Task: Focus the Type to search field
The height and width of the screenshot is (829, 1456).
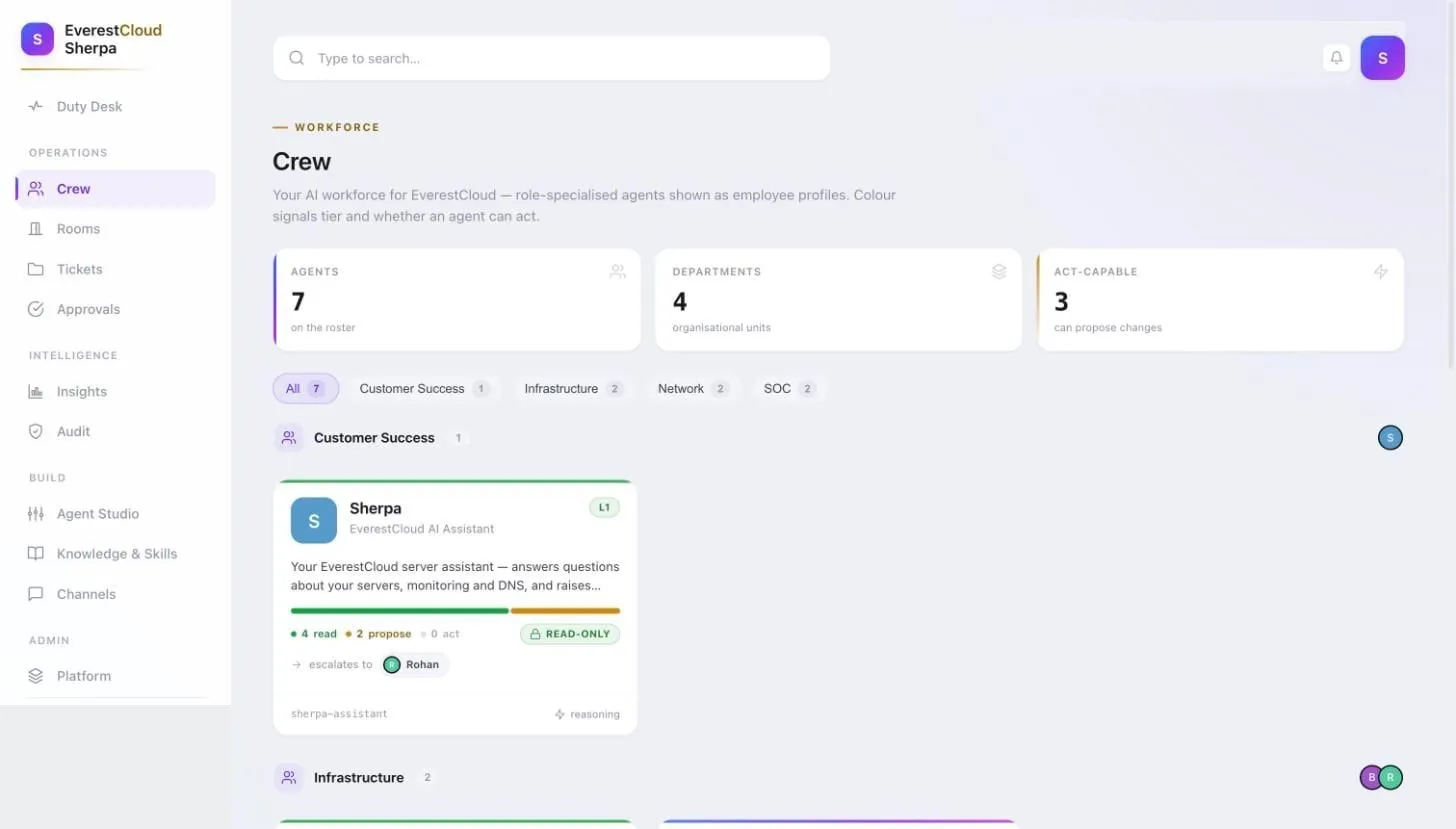Action: tap(551, 58)
